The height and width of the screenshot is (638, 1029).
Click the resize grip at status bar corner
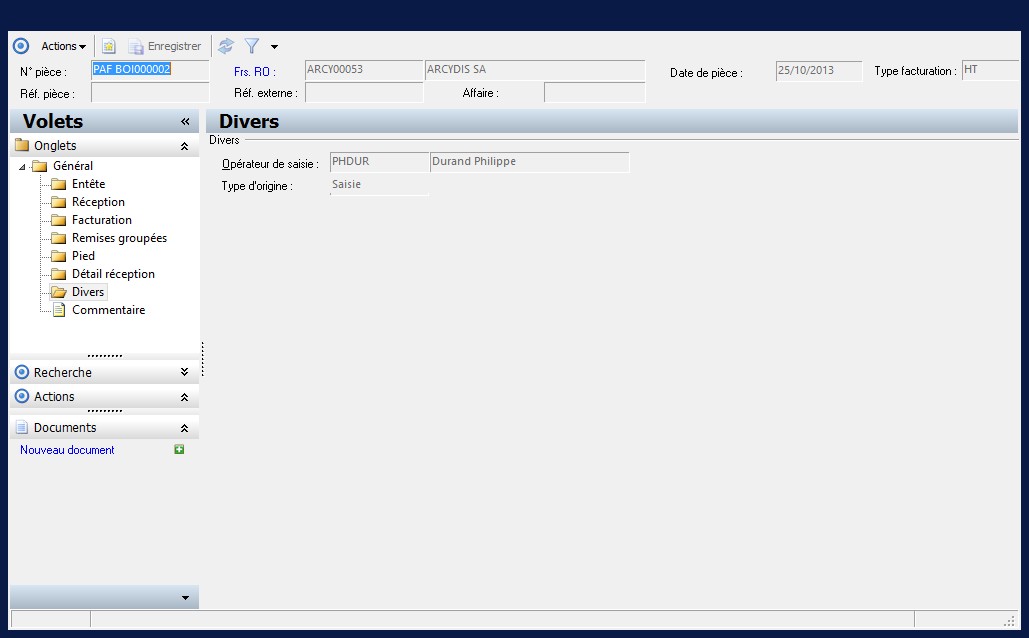(1010, 621)
